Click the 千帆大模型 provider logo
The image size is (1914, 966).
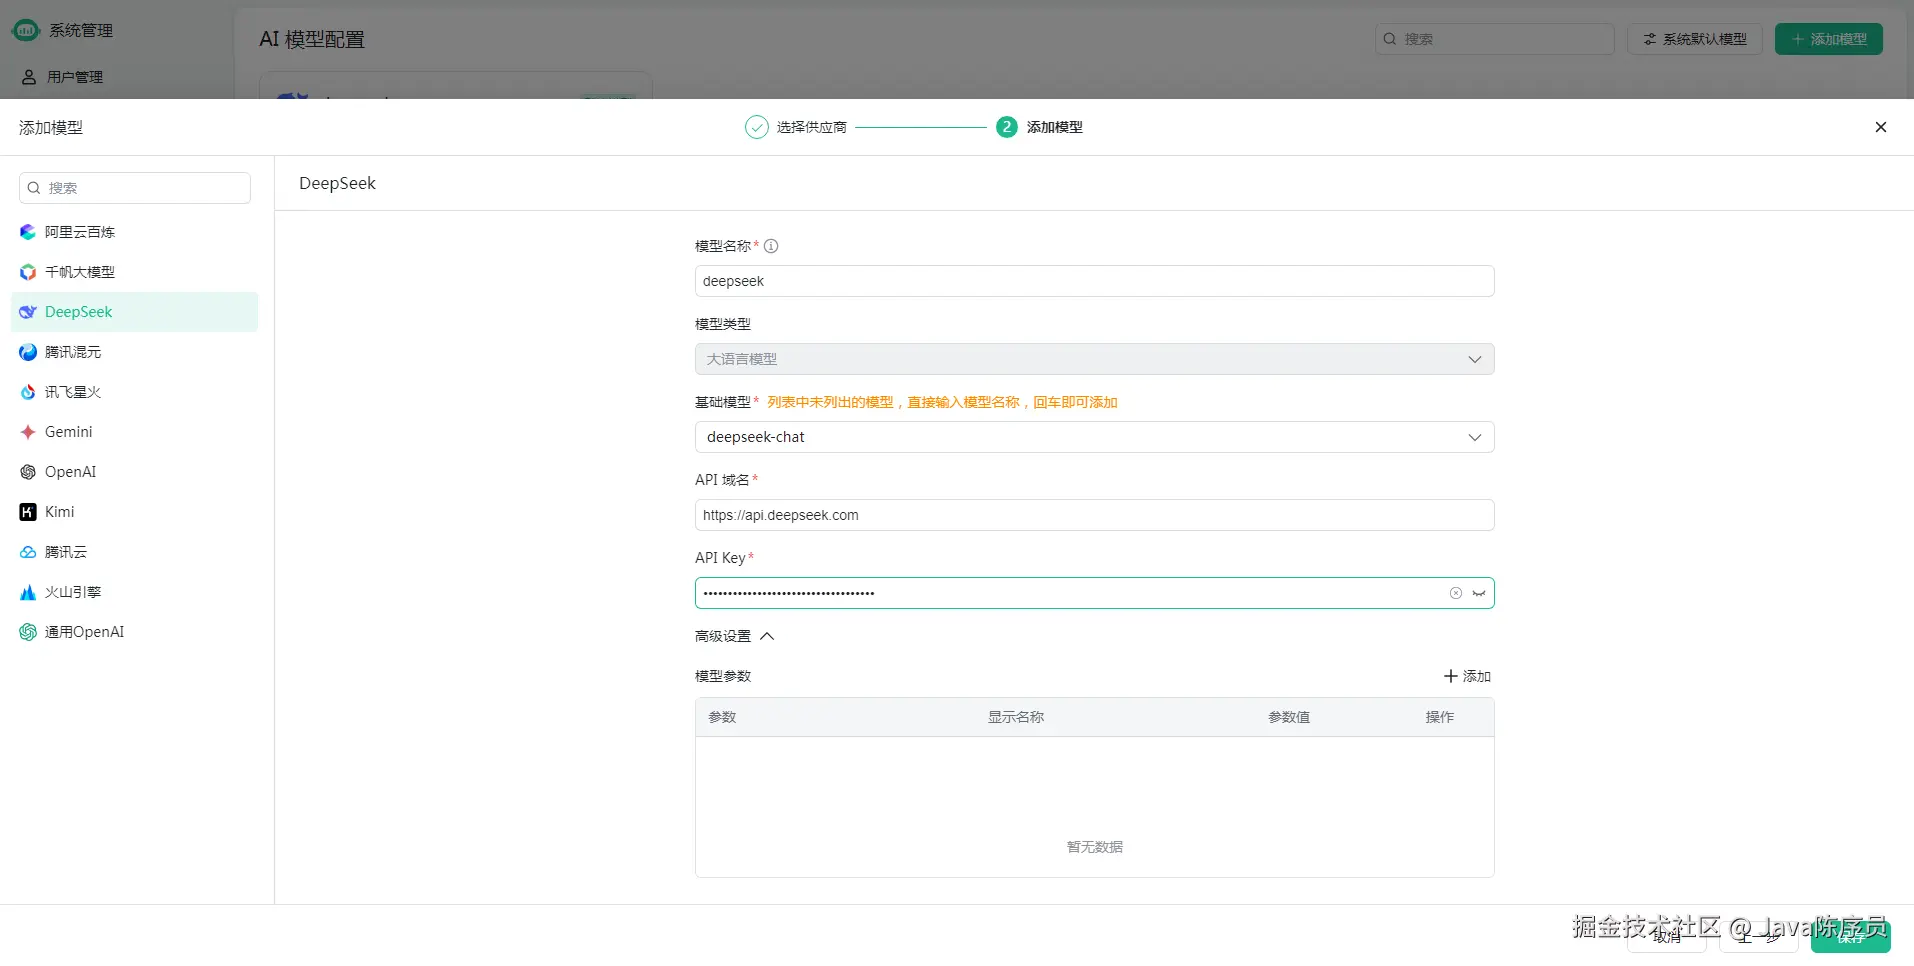[x=28, y=272]
